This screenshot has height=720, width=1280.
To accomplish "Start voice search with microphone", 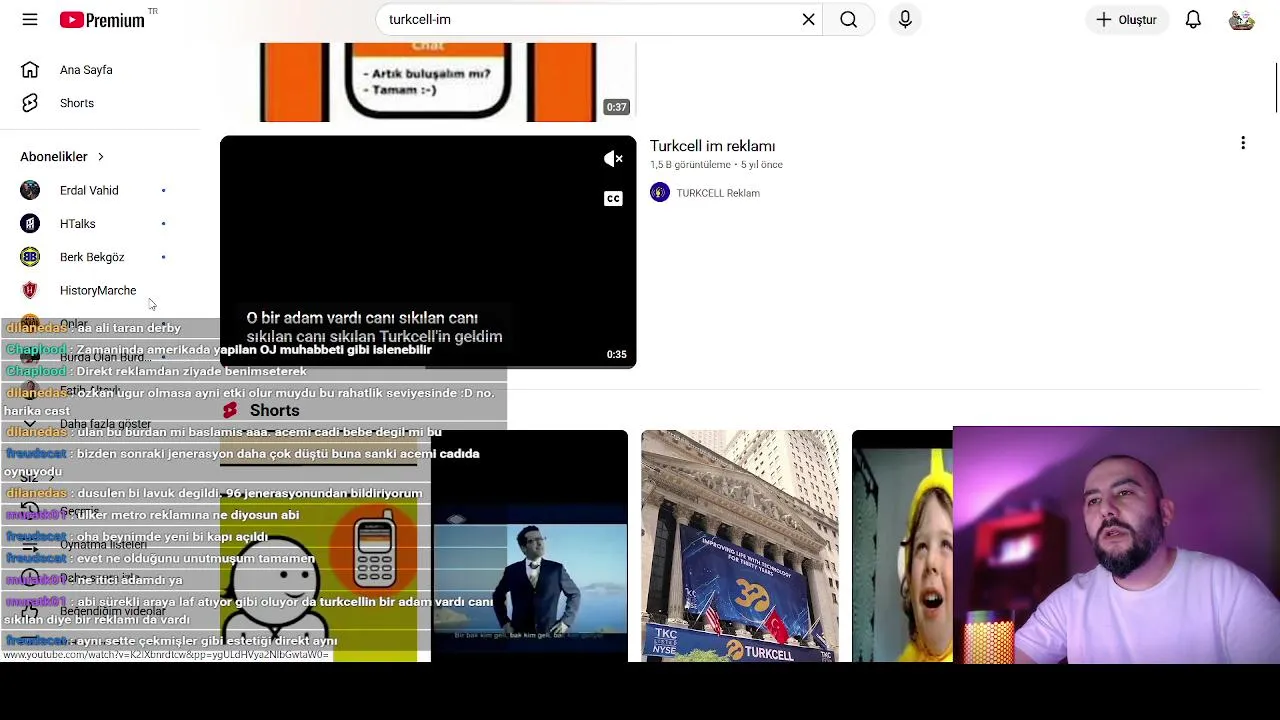I will tap(905, 19).
